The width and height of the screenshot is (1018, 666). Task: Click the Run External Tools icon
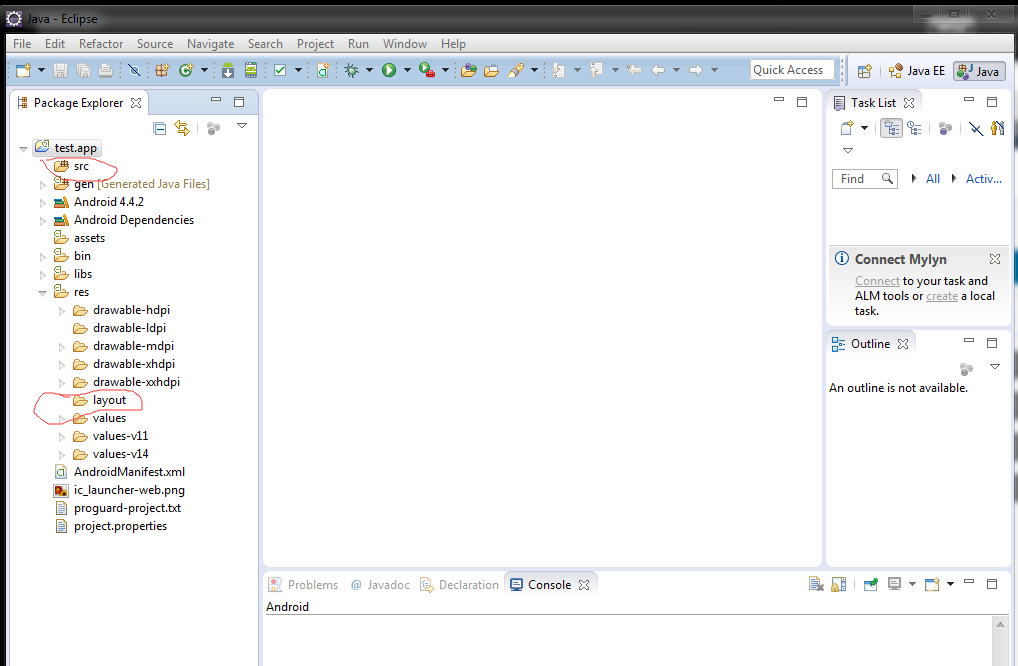(x=427, y=70)
